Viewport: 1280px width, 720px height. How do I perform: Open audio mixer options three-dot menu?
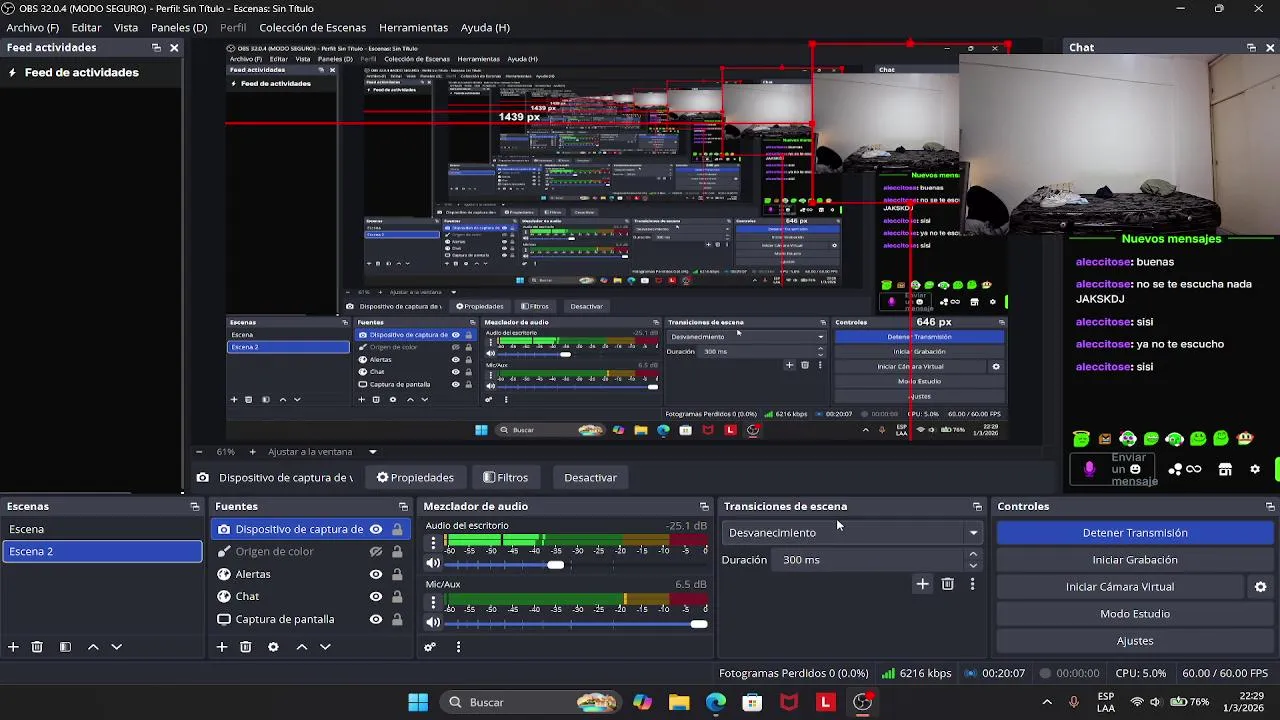458,647
